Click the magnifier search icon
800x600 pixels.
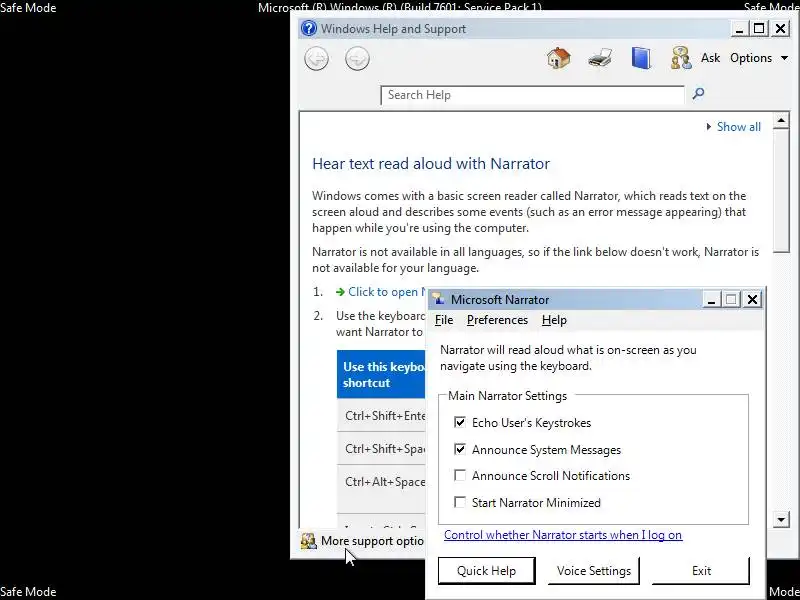click(698, 93)
